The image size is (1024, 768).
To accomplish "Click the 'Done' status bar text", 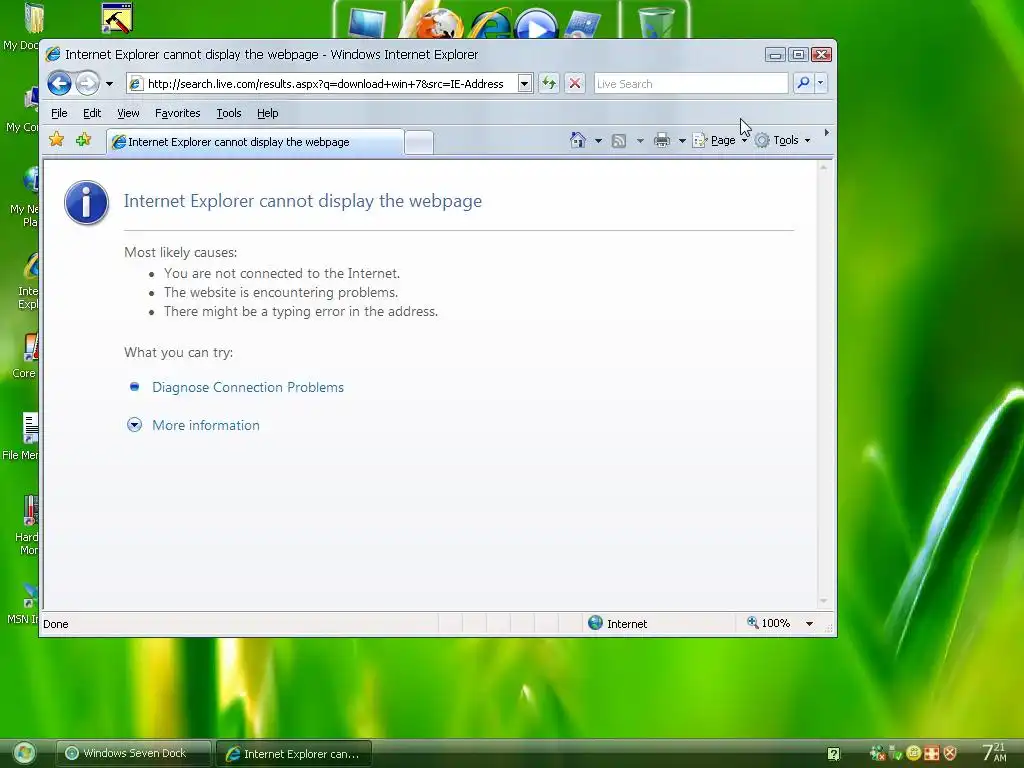I will [56, 624].
